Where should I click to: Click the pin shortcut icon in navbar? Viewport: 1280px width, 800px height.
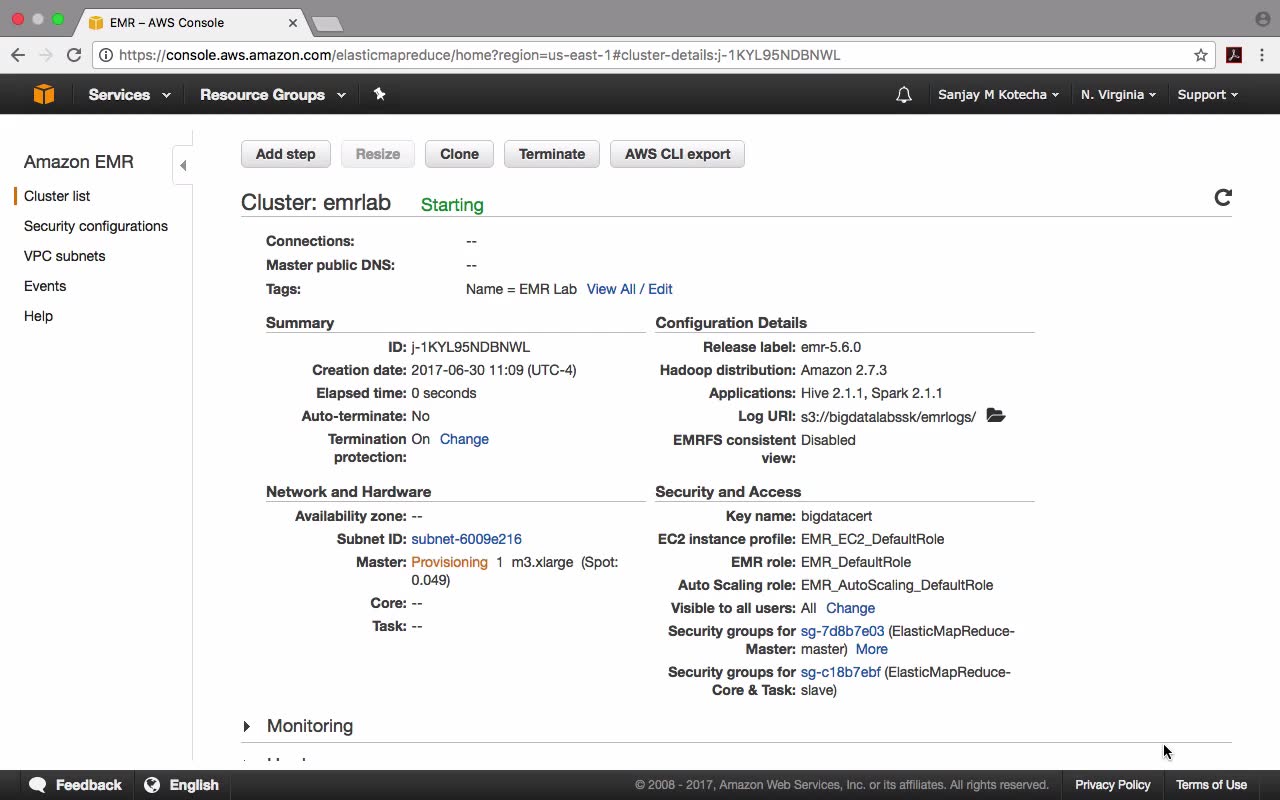point(379,94)
